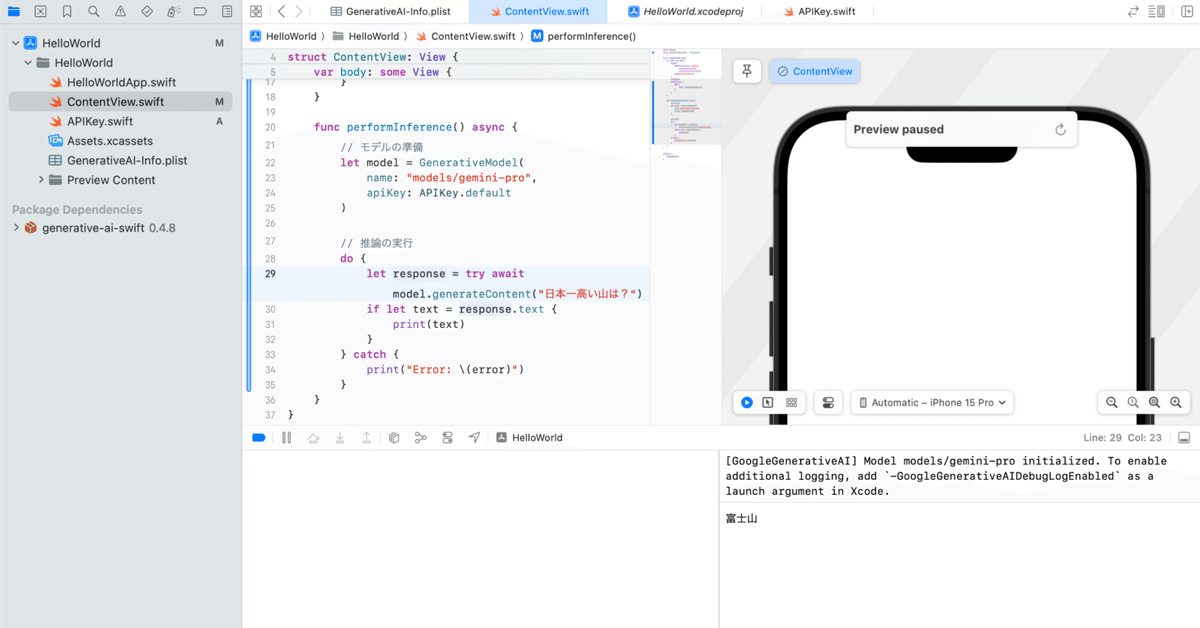Open the Source Control navigator icon
1200x628 pixels.
(x=40, y=12)
